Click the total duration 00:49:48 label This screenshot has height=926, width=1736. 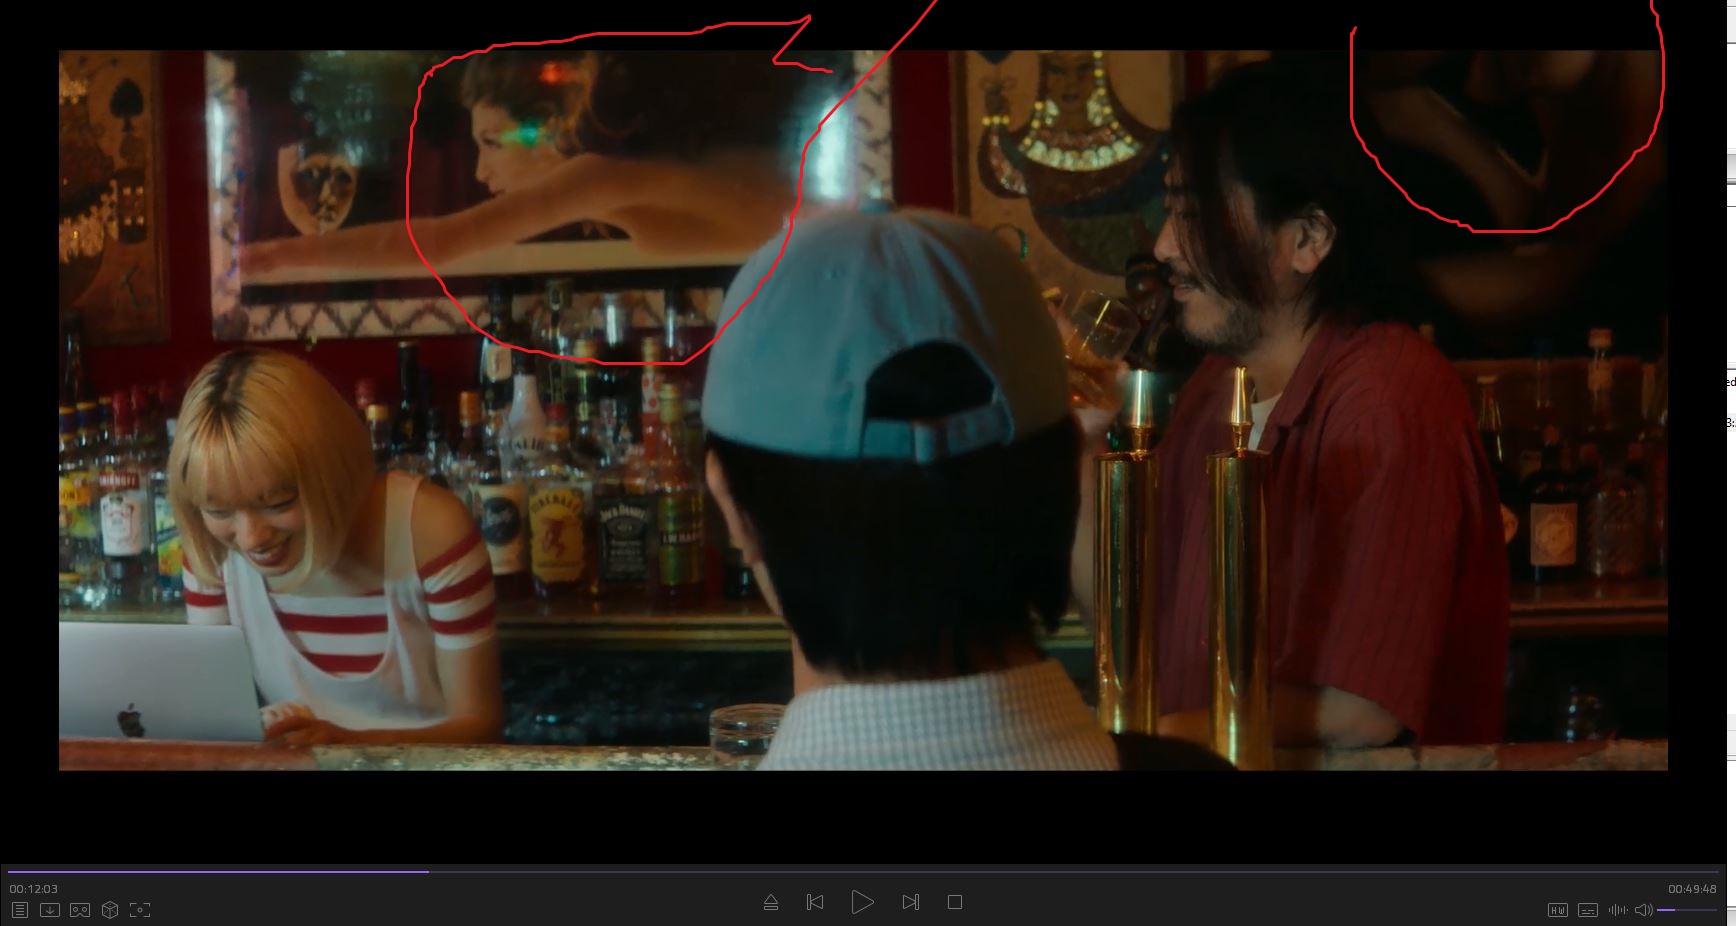coord(1691,889)
